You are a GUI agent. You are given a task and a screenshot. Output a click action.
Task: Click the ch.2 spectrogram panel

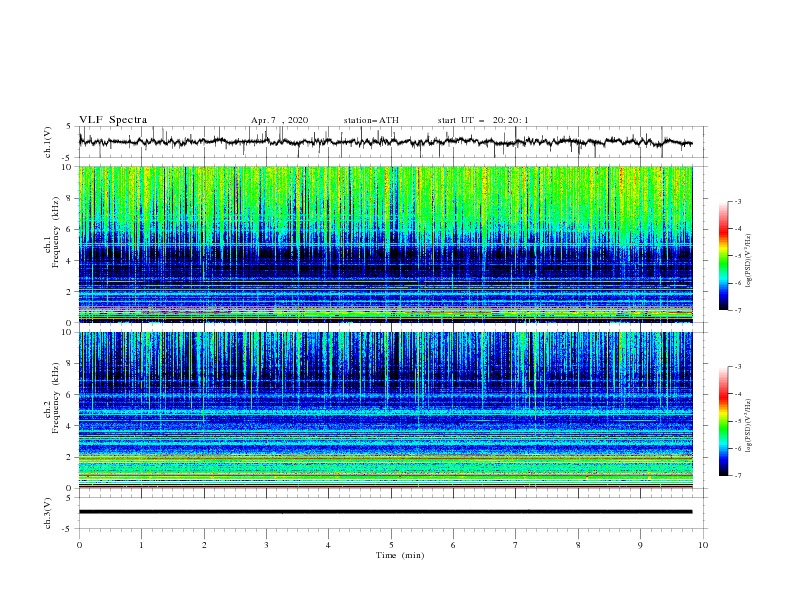click(385, 410)
